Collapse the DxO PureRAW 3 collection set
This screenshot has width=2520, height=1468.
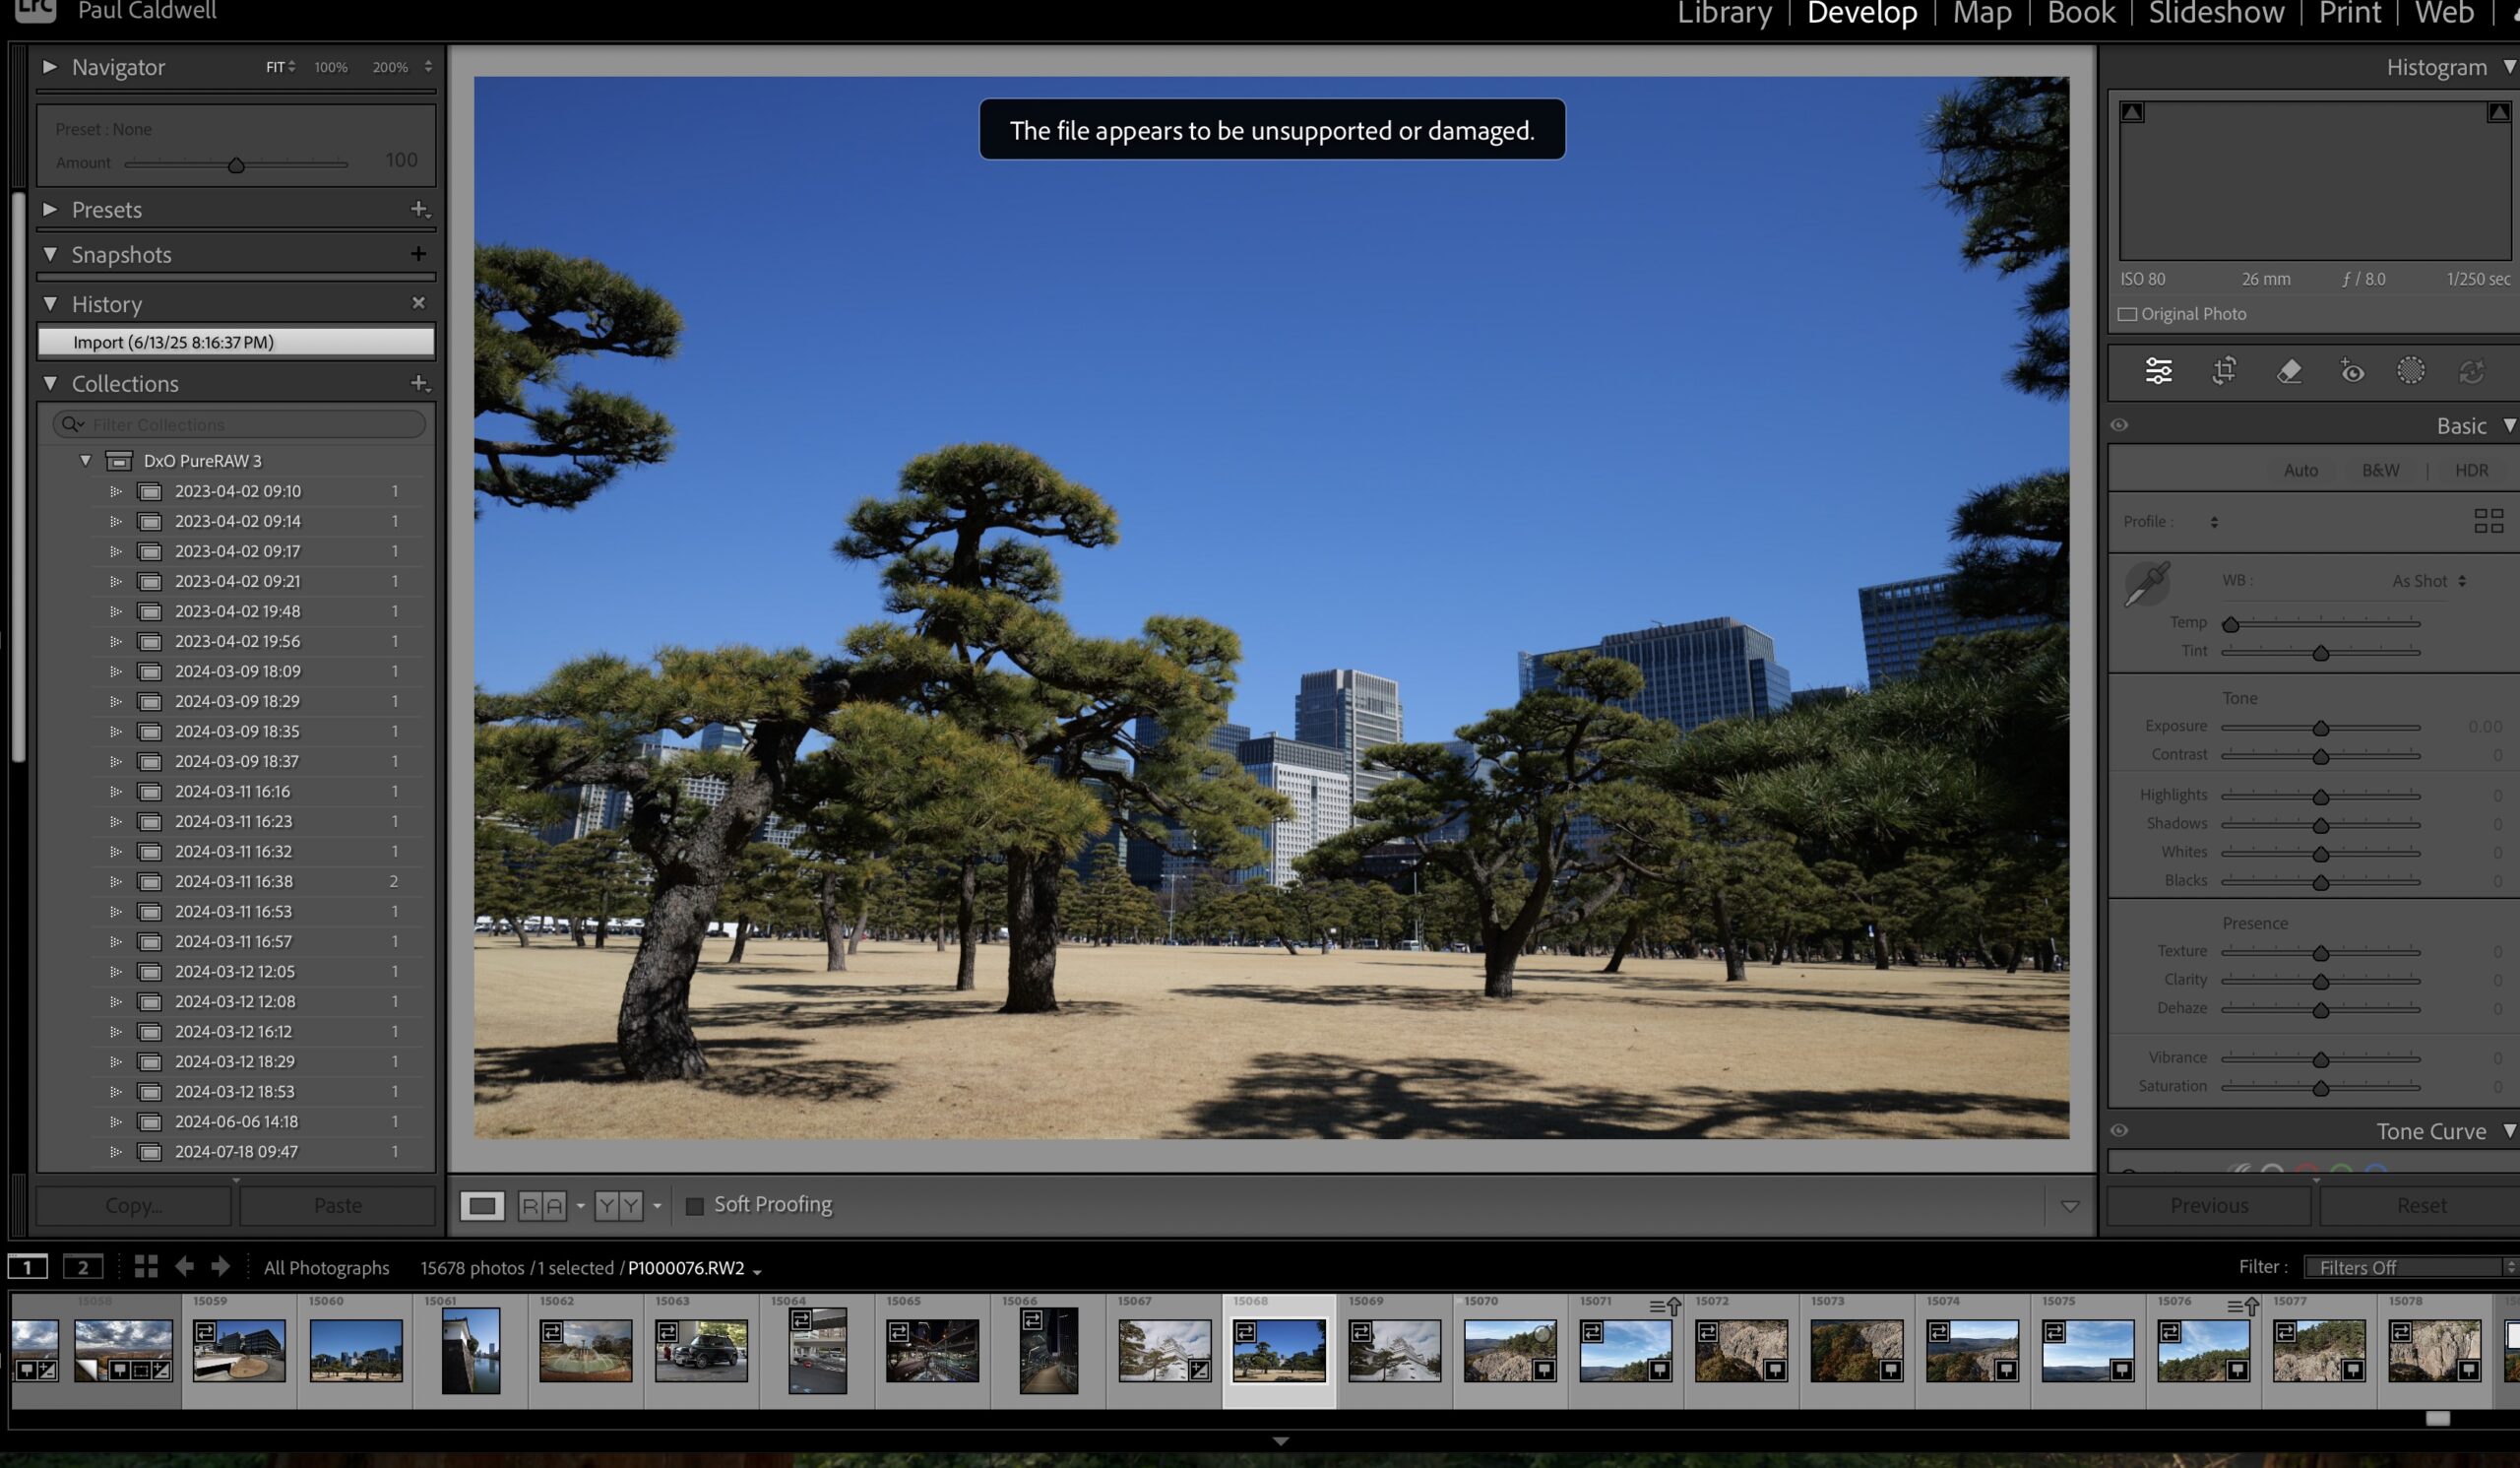pos(86,461)
